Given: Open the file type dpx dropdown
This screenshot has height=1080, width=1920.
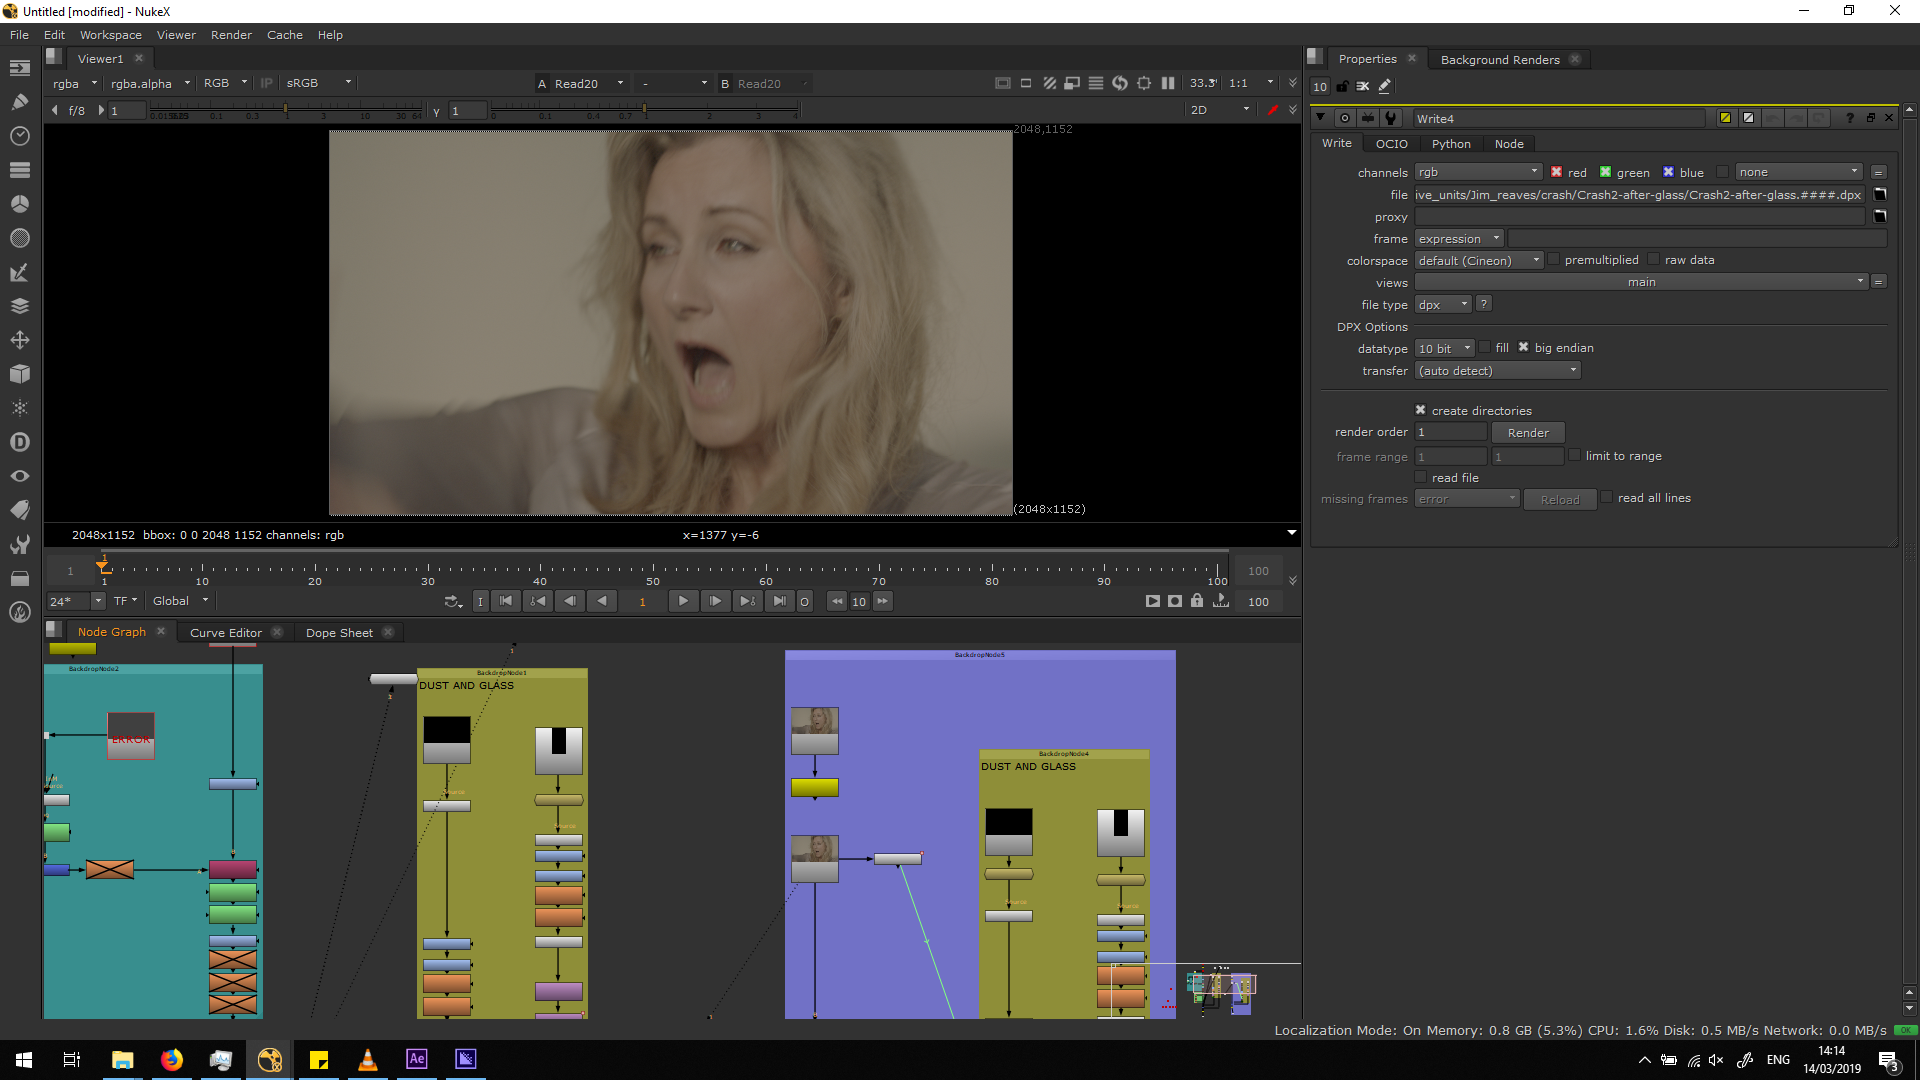Looking at the screenshot, I should 1443,305.
